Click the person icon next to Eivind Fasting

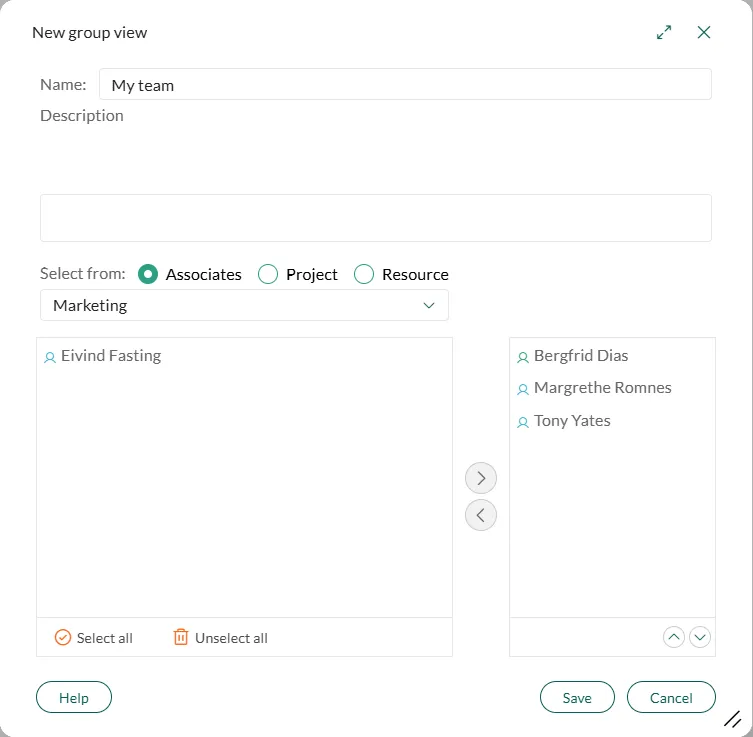click(50, 357)
